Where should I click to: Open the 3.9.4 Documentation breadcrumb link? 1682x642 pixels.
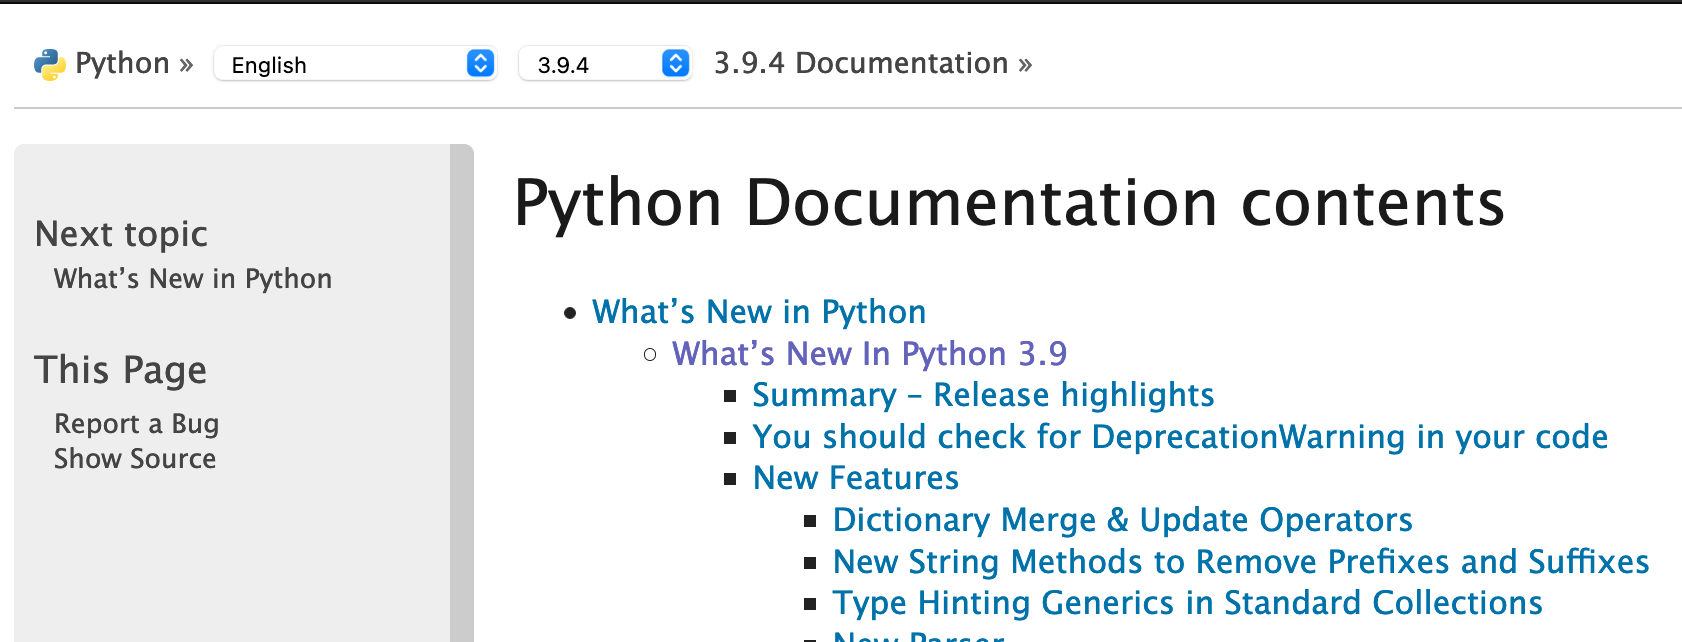tap(860, 63)
